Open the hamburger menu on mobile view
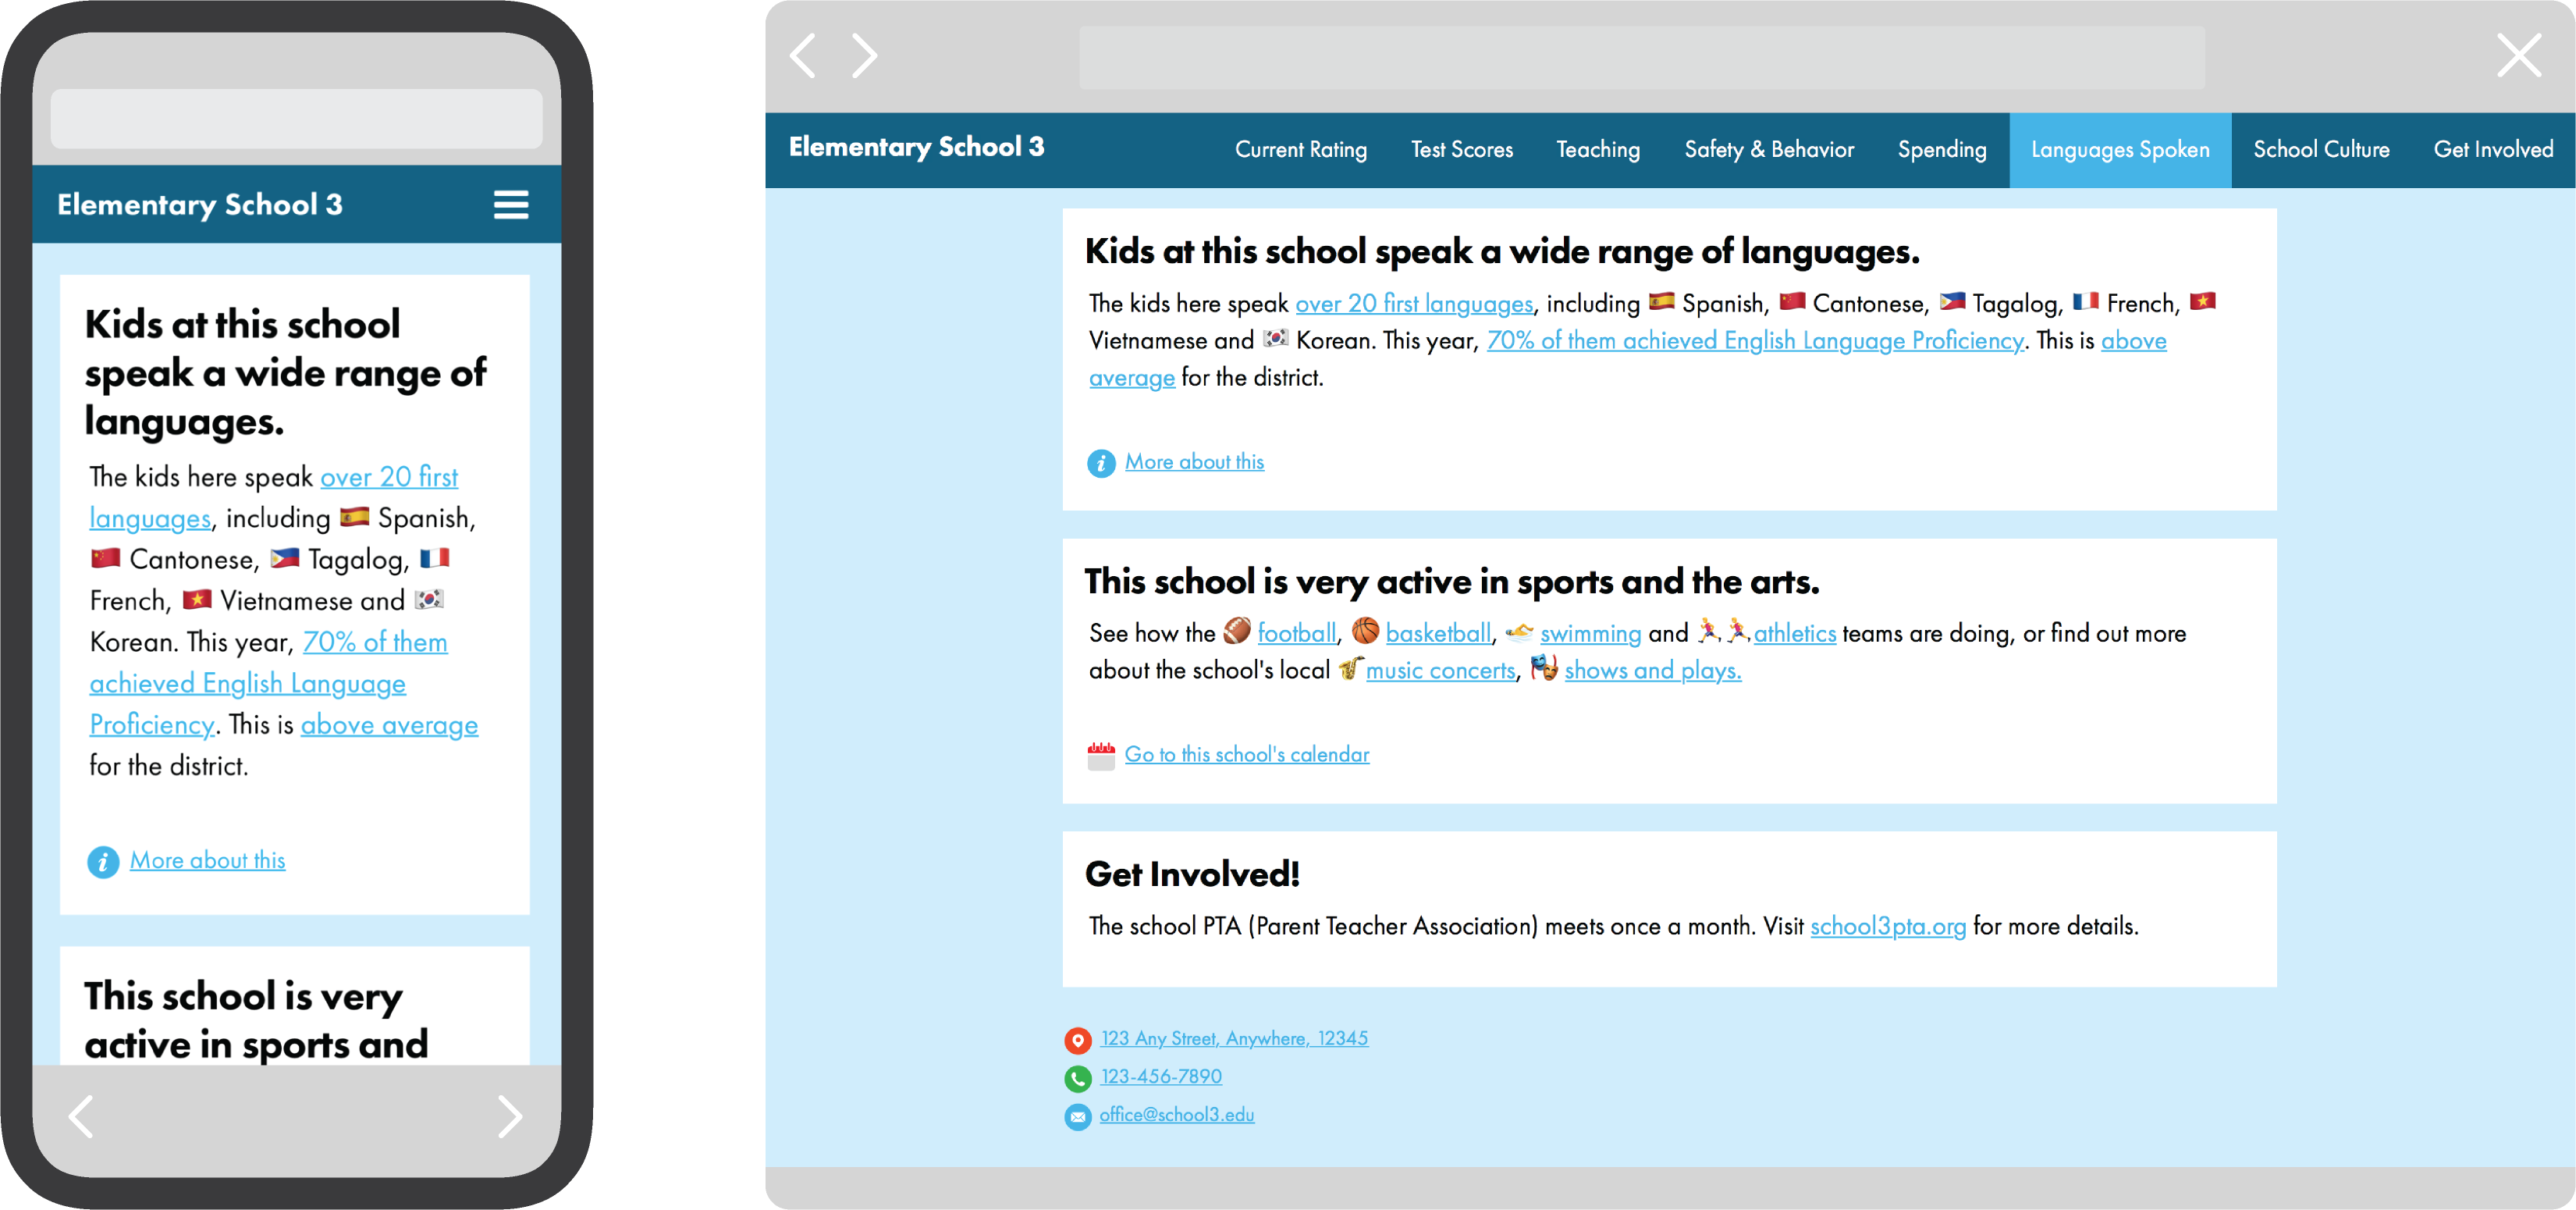The width and height of the screenshot is (2576, 1210). point(511,205)
